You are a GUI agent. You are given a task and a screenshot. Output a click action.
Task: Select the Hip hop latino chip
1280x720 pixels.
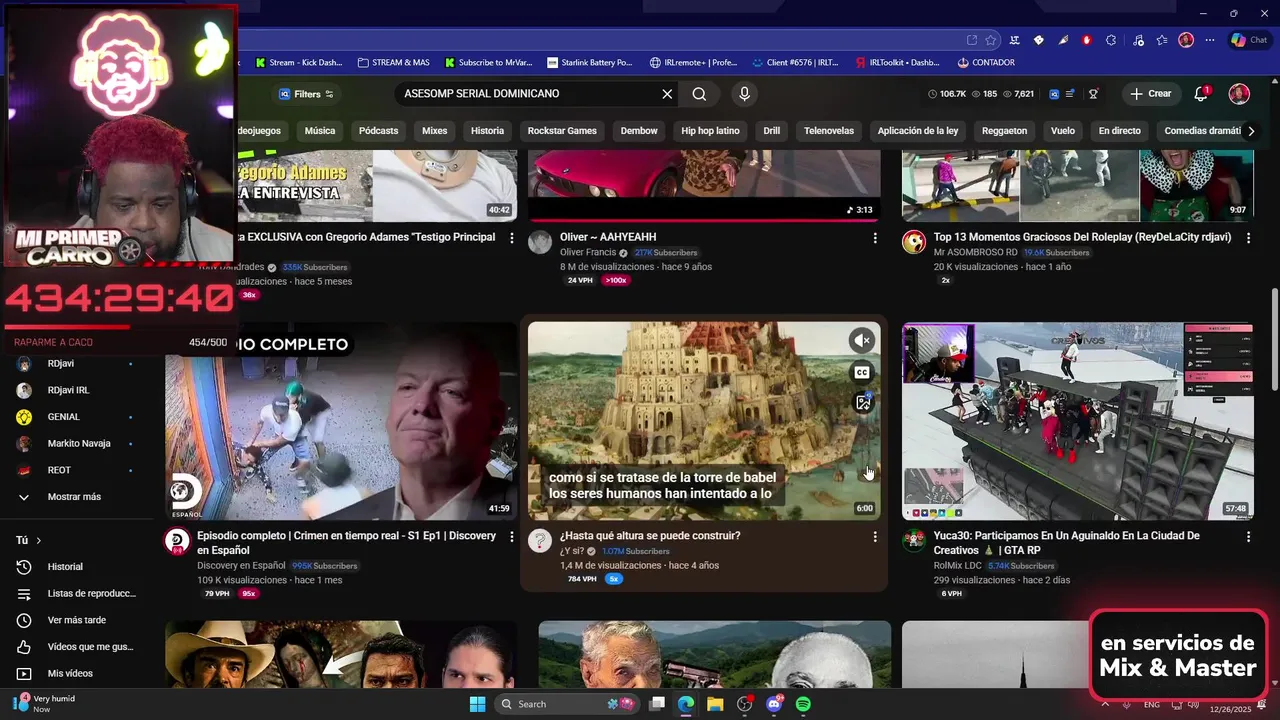pos(710,131)
